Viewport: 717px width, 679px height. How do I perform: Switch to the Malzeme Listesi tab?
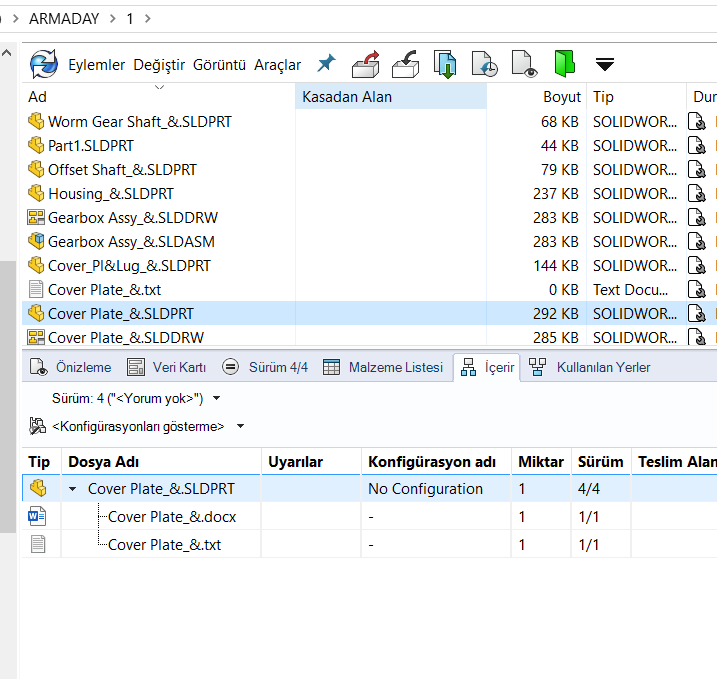384,367
